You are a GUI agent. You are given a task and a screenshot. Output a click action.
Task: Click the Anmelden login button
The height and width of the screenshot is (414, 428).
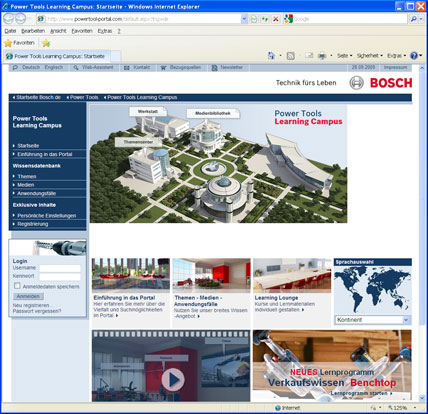(x=28, y=296)
